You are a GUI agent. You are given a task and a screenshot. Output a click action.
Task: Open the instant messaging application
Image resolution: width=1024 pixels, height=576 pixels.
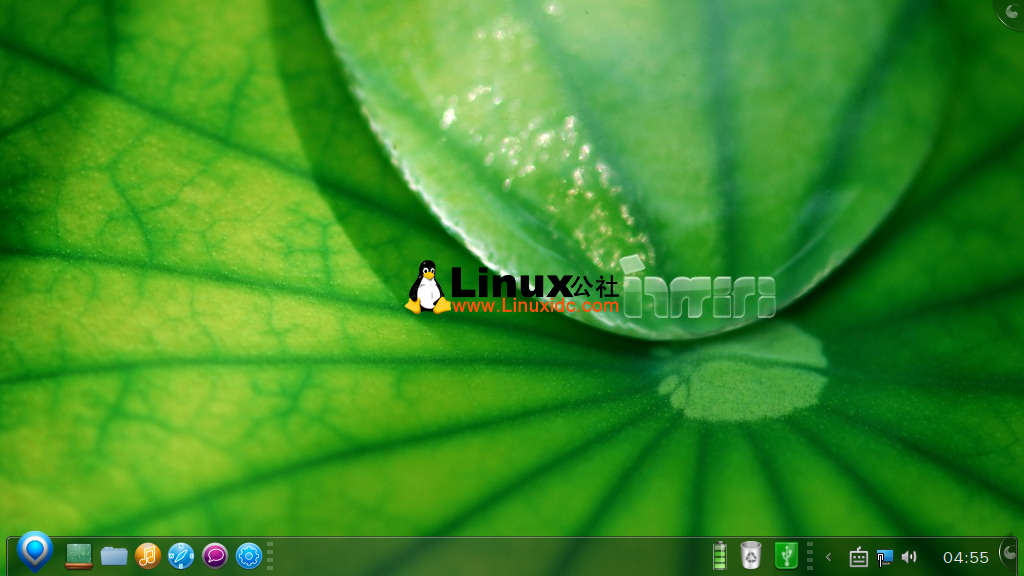[213, 557]
